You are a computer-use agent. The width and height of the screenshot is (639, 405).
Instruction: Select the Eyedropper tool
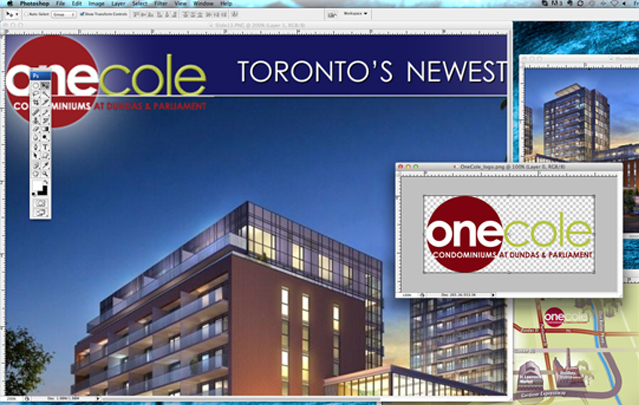45,165
